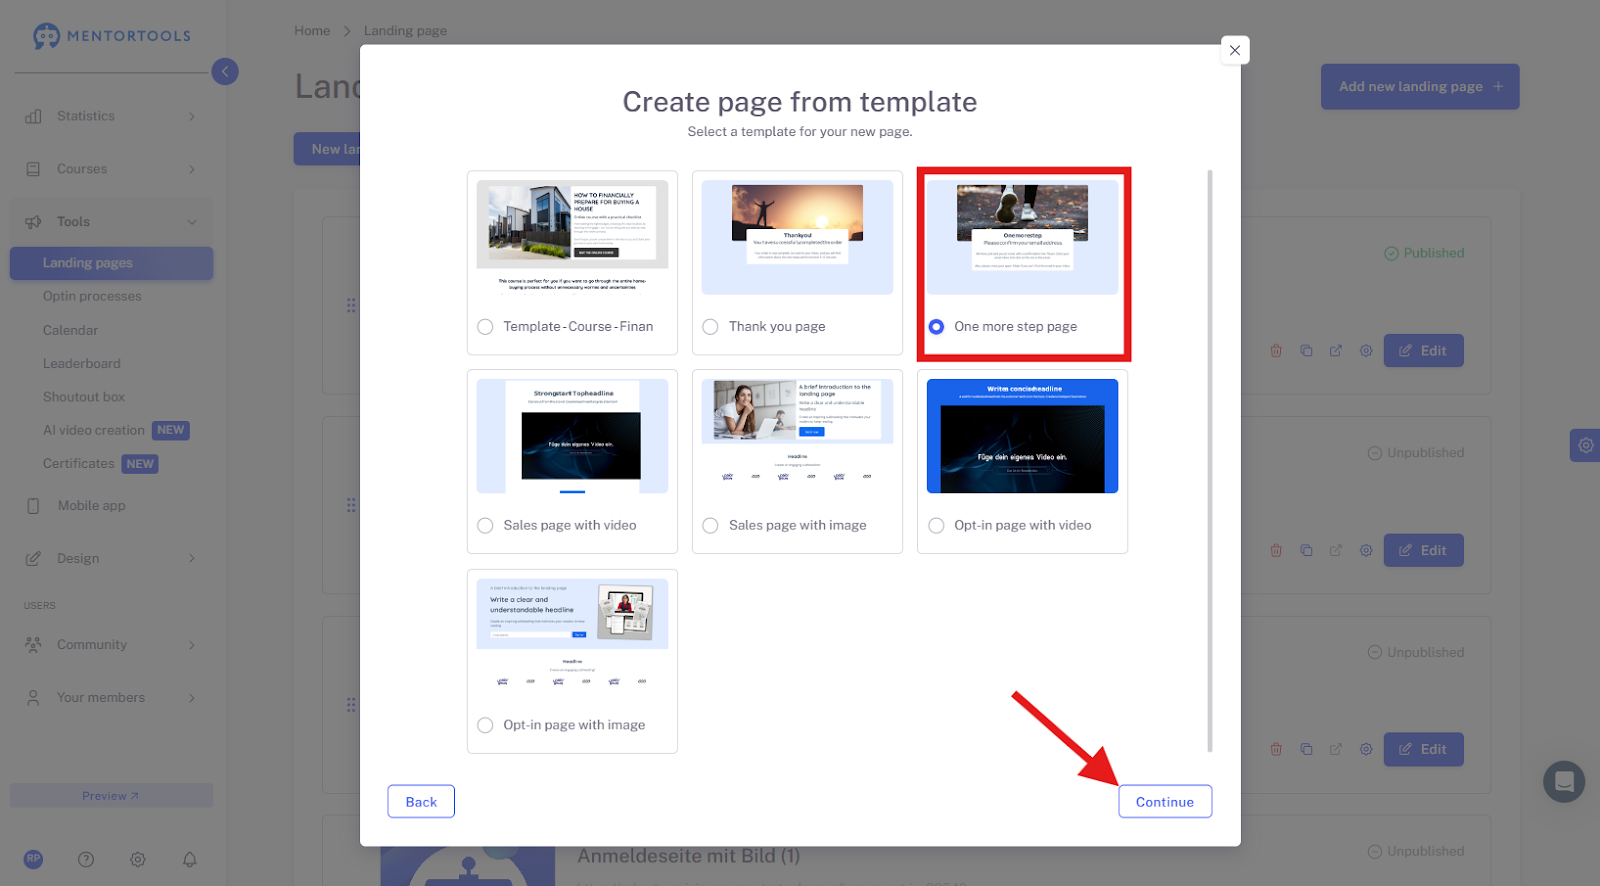This screenshot has width=1600, height=886.
Task: Click the open-external icon in bottom Edit row
Action: (x=1336, y=749)
